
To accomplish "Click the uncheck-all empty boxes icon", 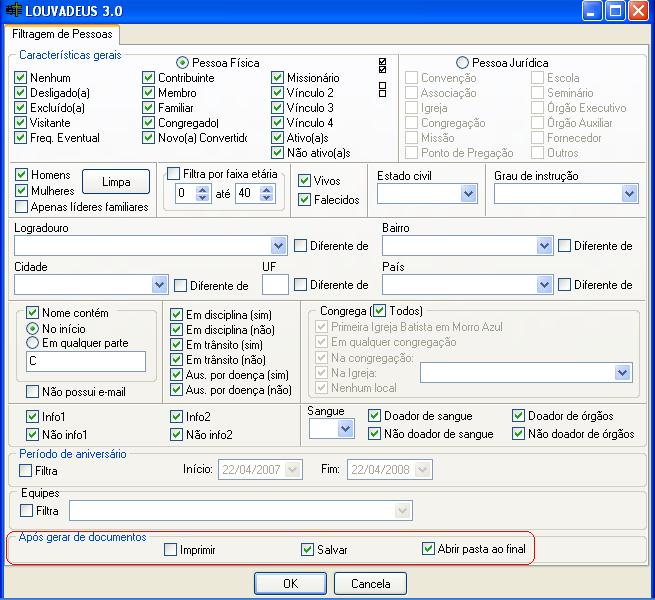I will click(x=382, y=89).
